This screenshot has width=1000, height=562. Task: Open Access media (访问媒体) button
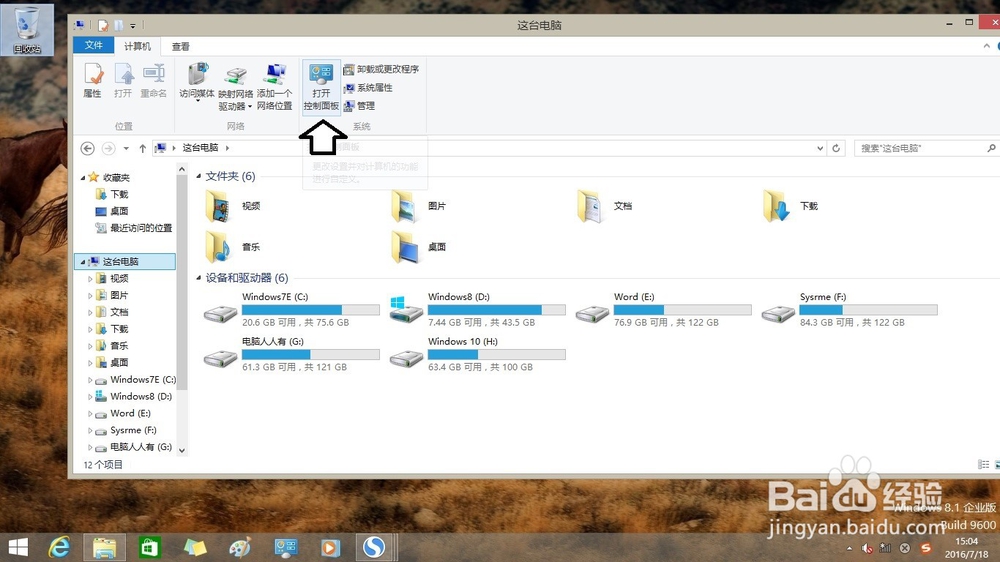point(196,82)
